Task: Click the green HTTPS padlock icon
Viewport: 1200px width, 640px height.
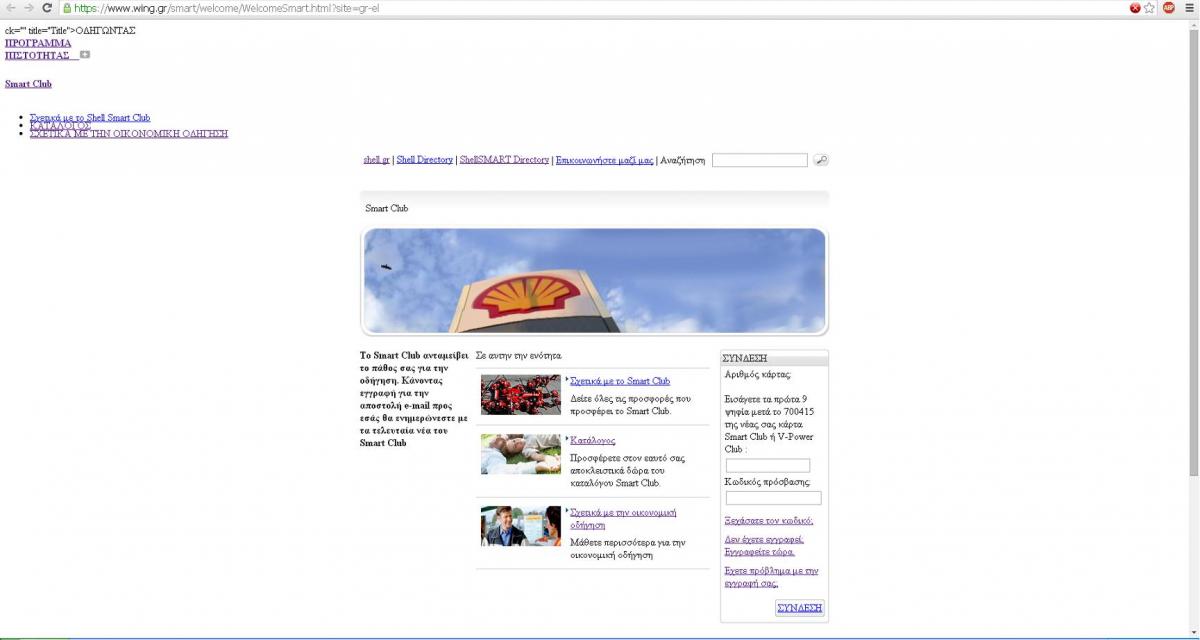Action: [x=66, y=8]
